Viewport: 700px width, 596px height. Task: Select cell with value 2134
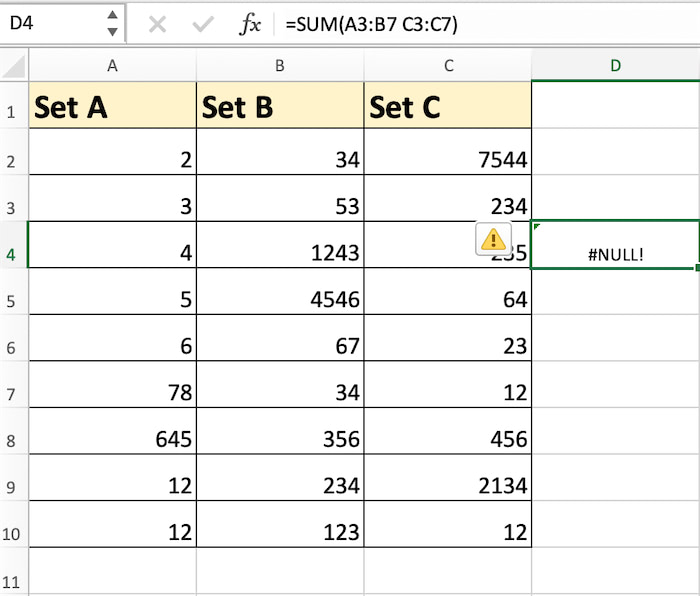pyautogui.click(x=448, y=478)
